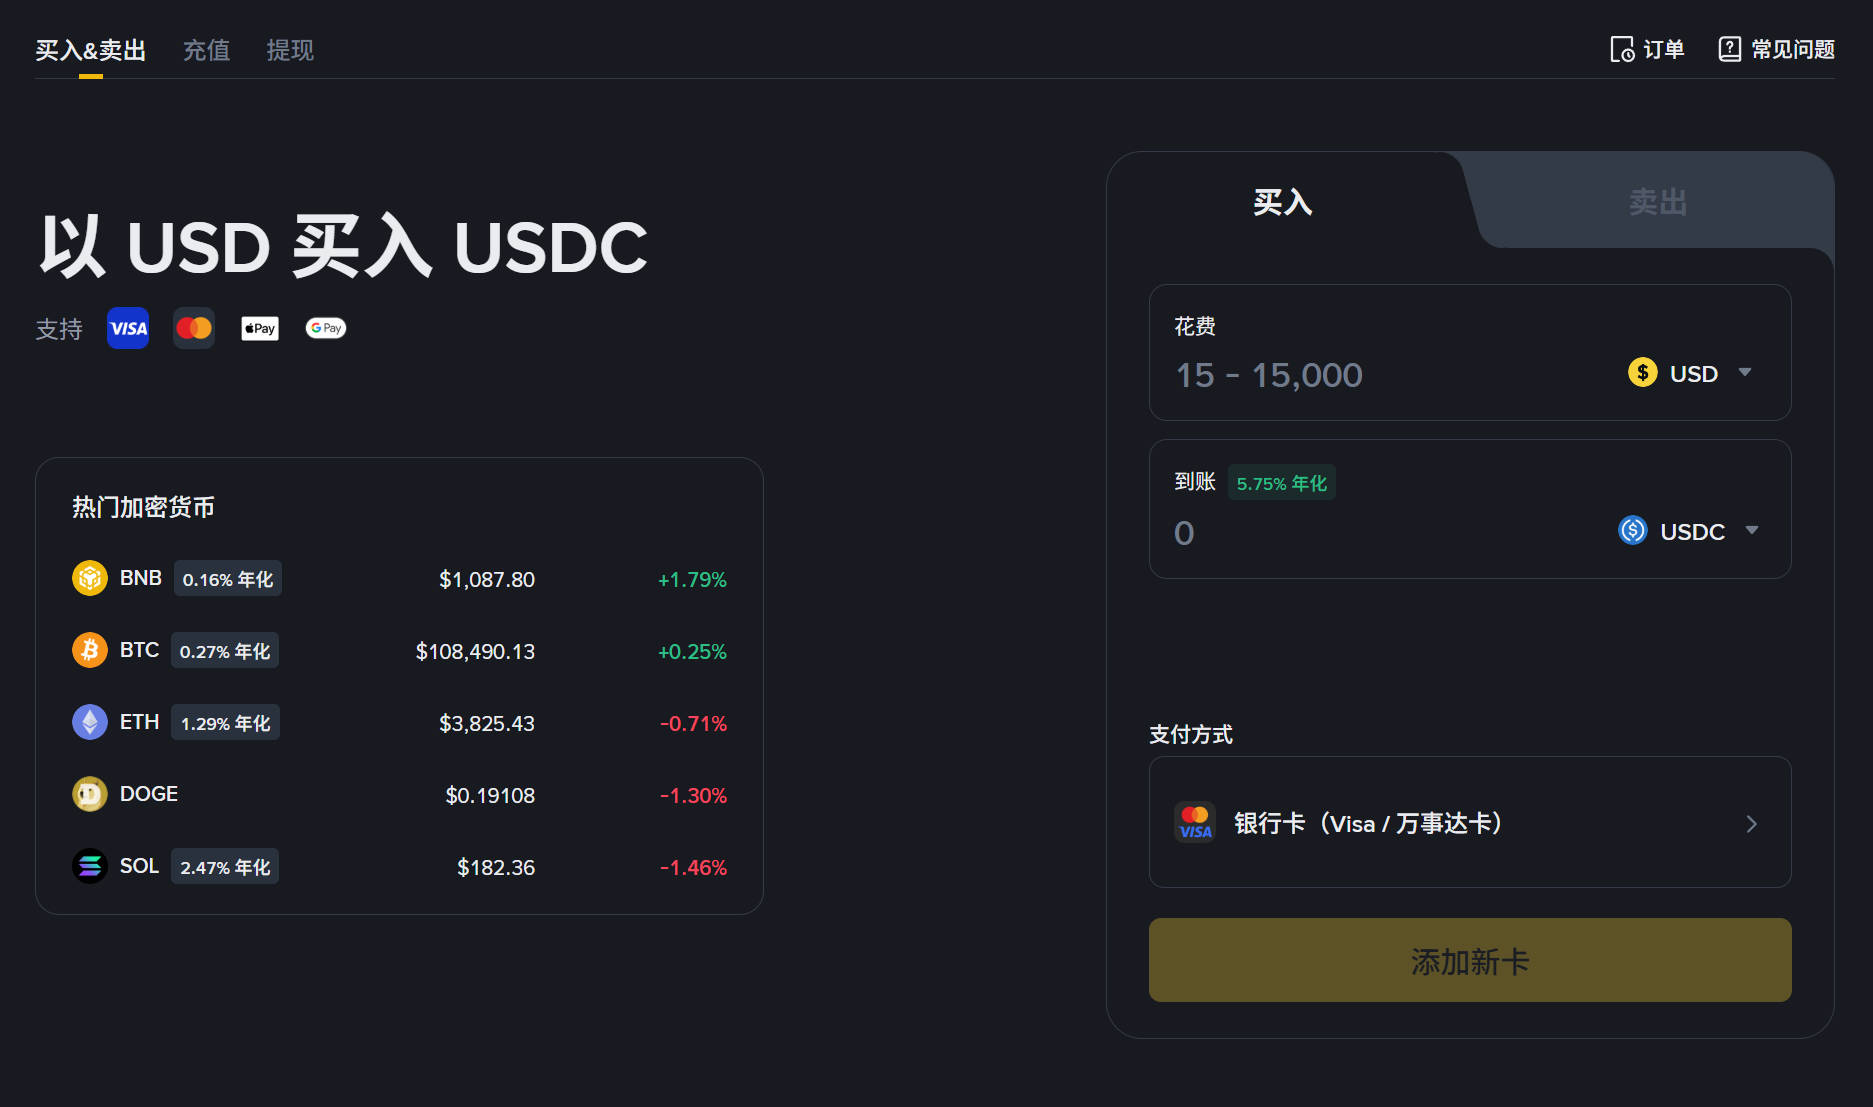Click the 订单 order icon
Image resolution: width=1873 pixels, height=1107 pixels.
point(1623,48)
